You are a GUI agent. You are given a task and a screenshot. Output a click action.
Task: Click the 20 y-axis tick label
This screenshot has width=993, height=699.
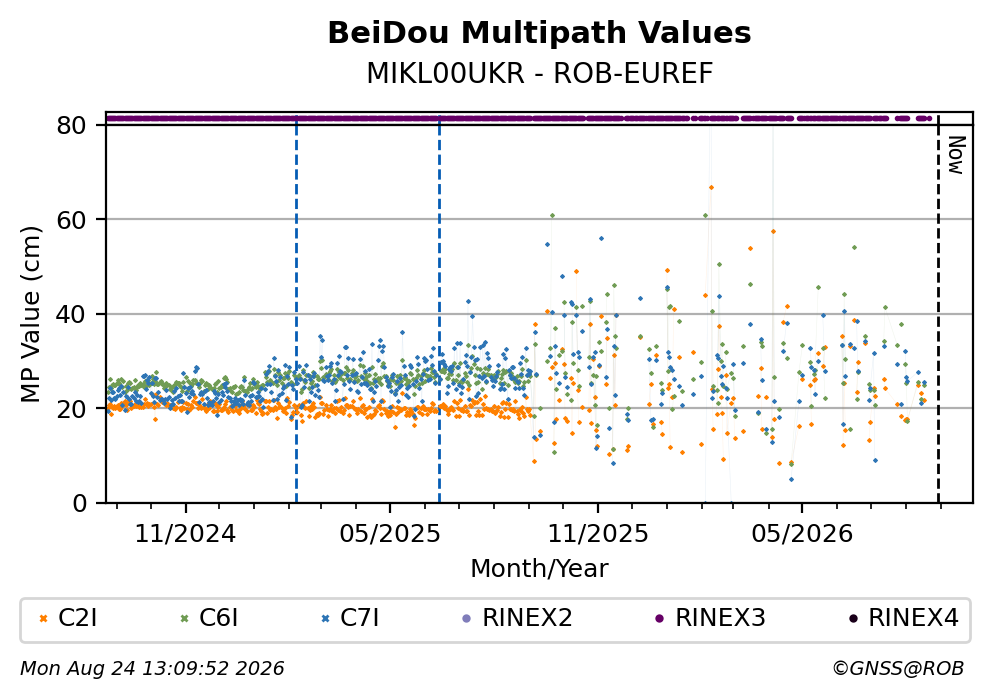click(71, 408)
